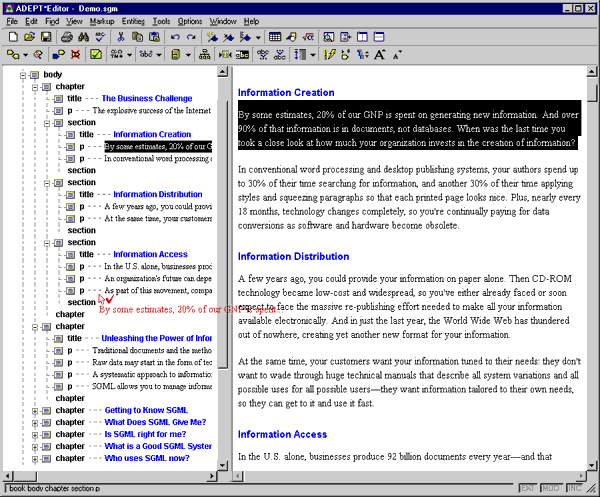Expand the What Does SGML Give Me? chapter
The image size is (600, 497).
[x=35, y=423]
